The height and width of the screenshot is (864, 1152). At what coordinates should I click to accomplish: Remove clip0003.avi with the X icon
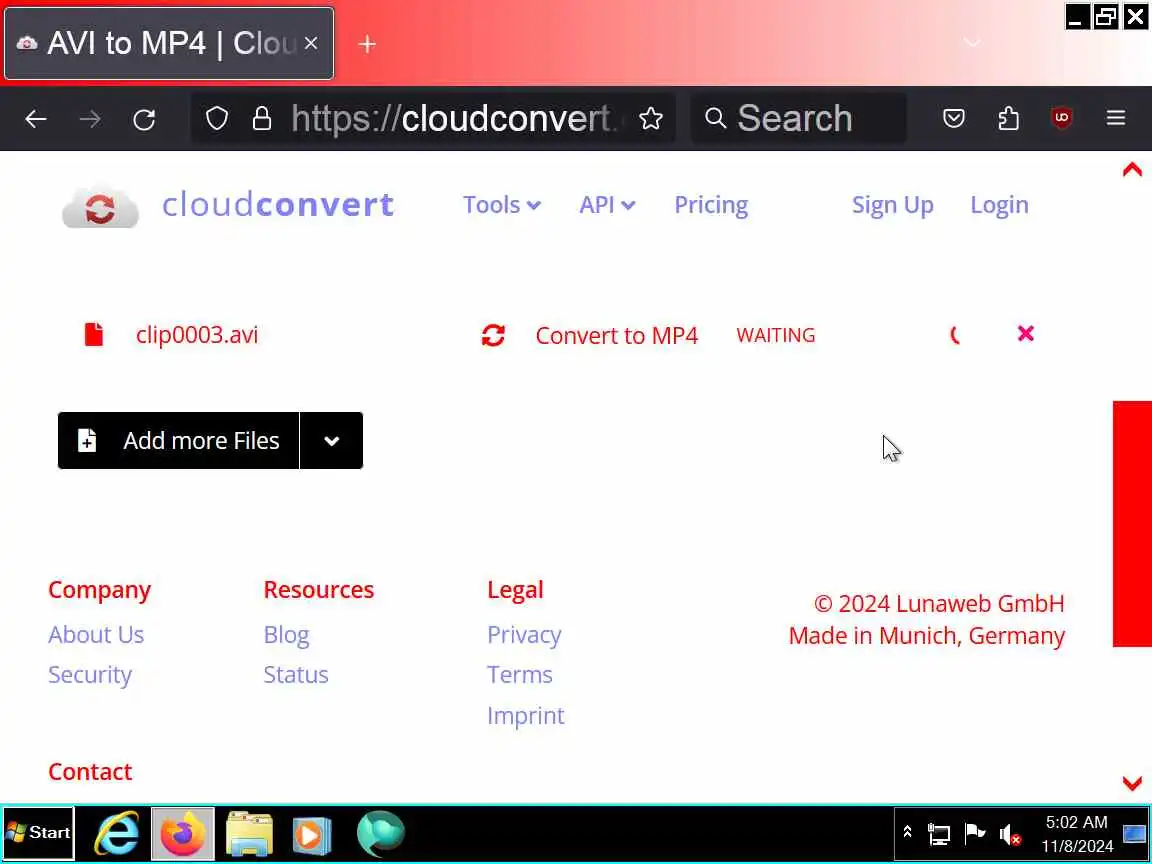click(x=1026, y=334)
